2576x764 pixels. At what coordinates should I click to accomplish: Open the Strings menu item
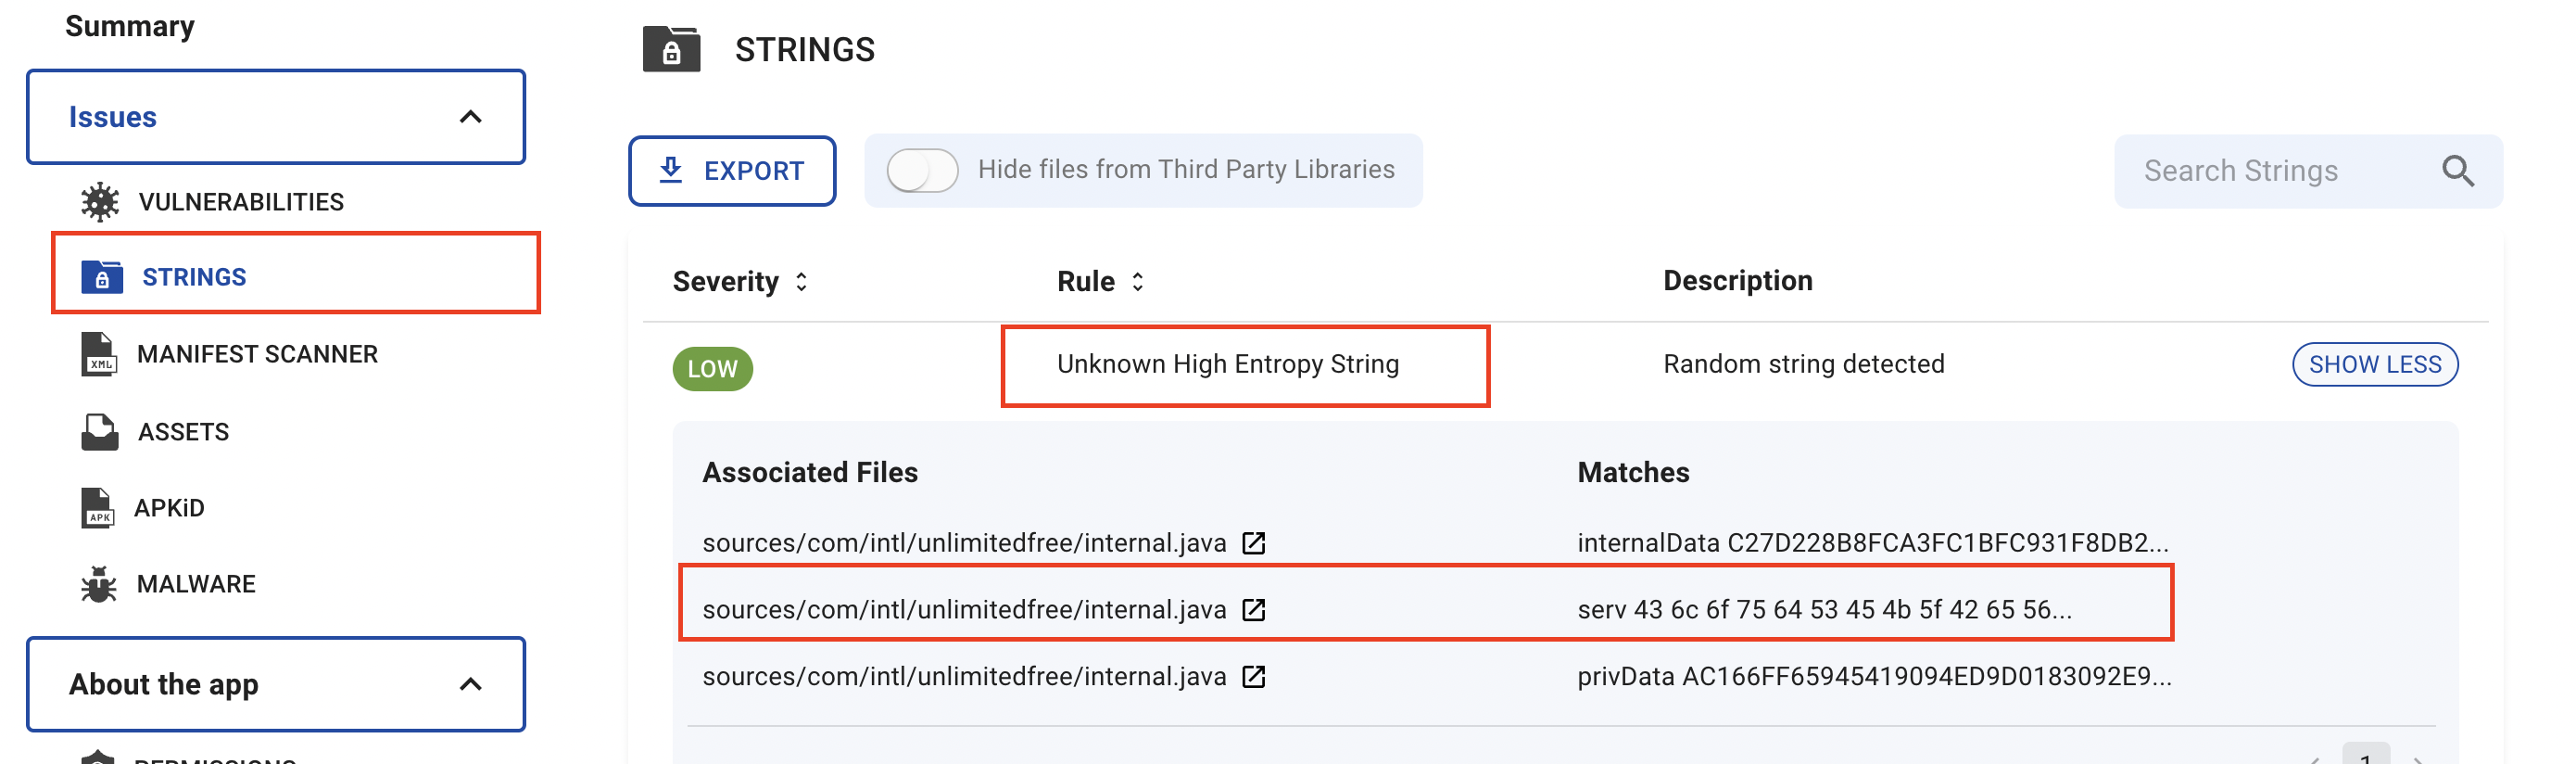(x=194, y=277)
